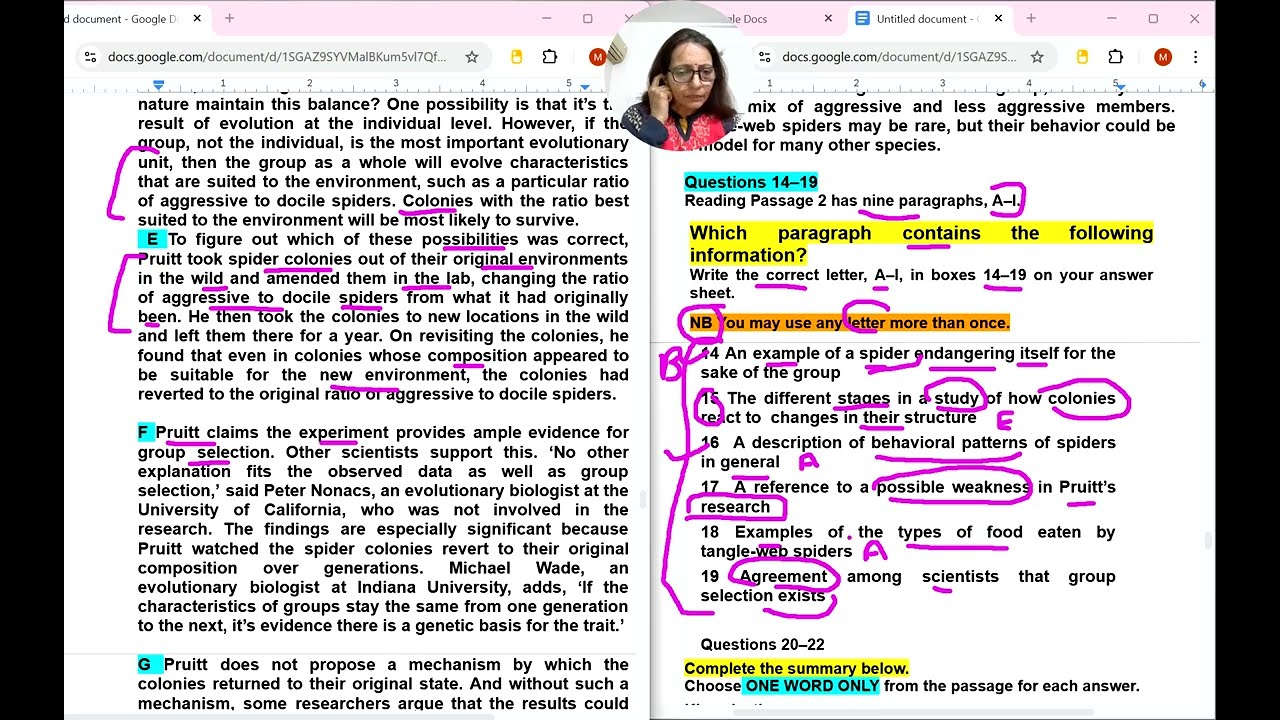Open the profile avatar M in the left window
The image size is (1280, 720).
coord(597,57)
